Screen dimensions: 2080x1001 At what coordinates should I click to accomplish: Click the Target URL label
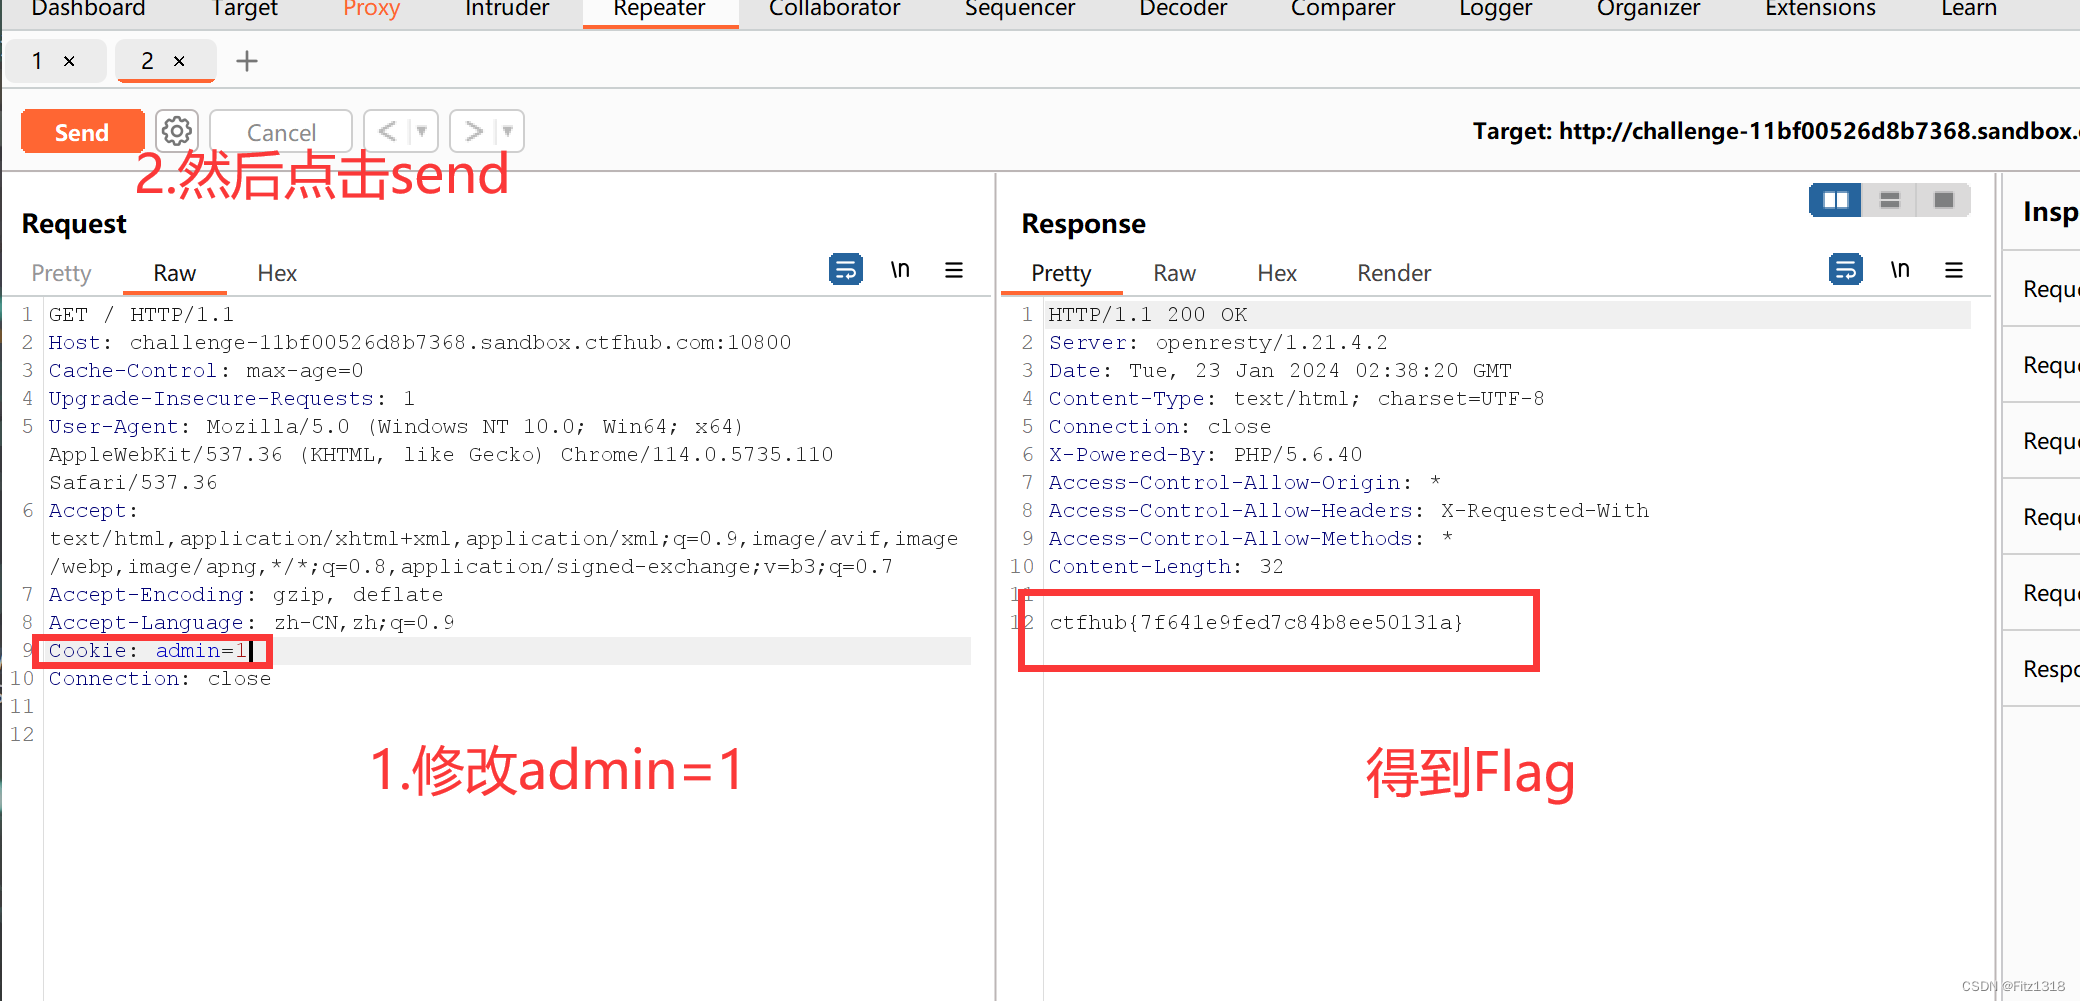[1776, 131]
